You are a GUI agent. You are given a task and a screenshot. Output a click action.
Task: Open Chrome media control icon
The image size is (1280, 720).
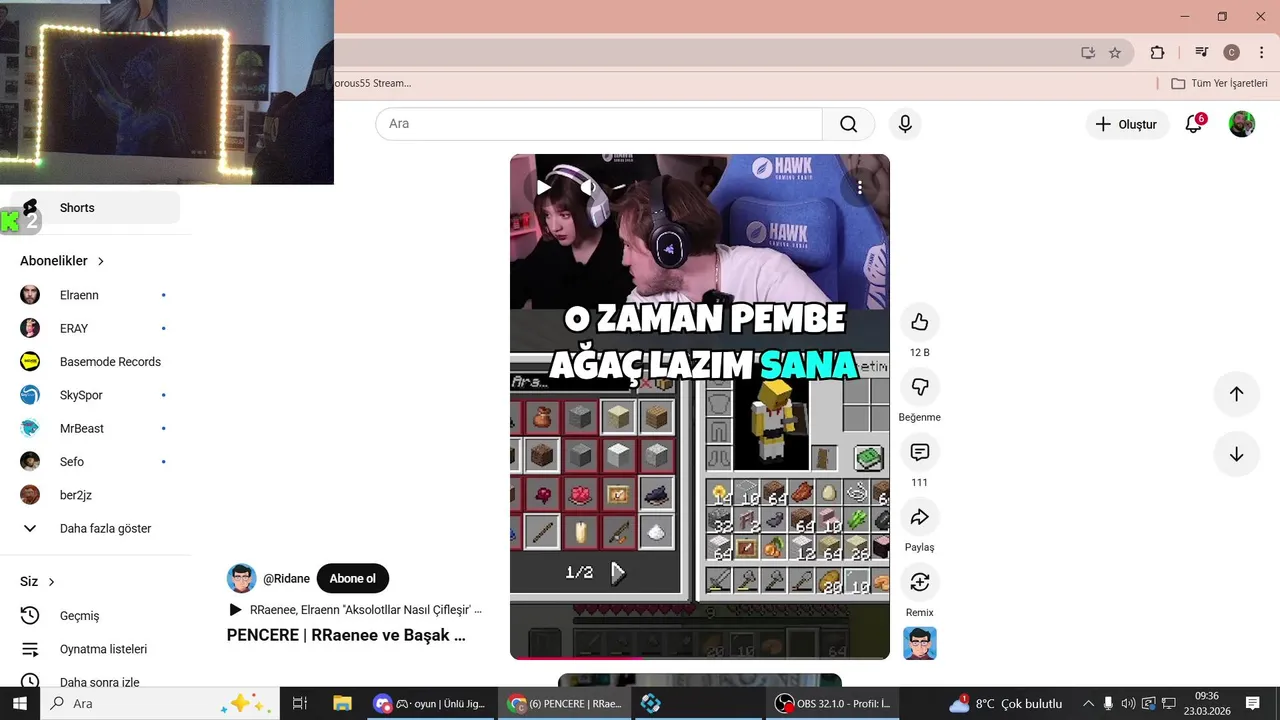(x=1201, y=53)
